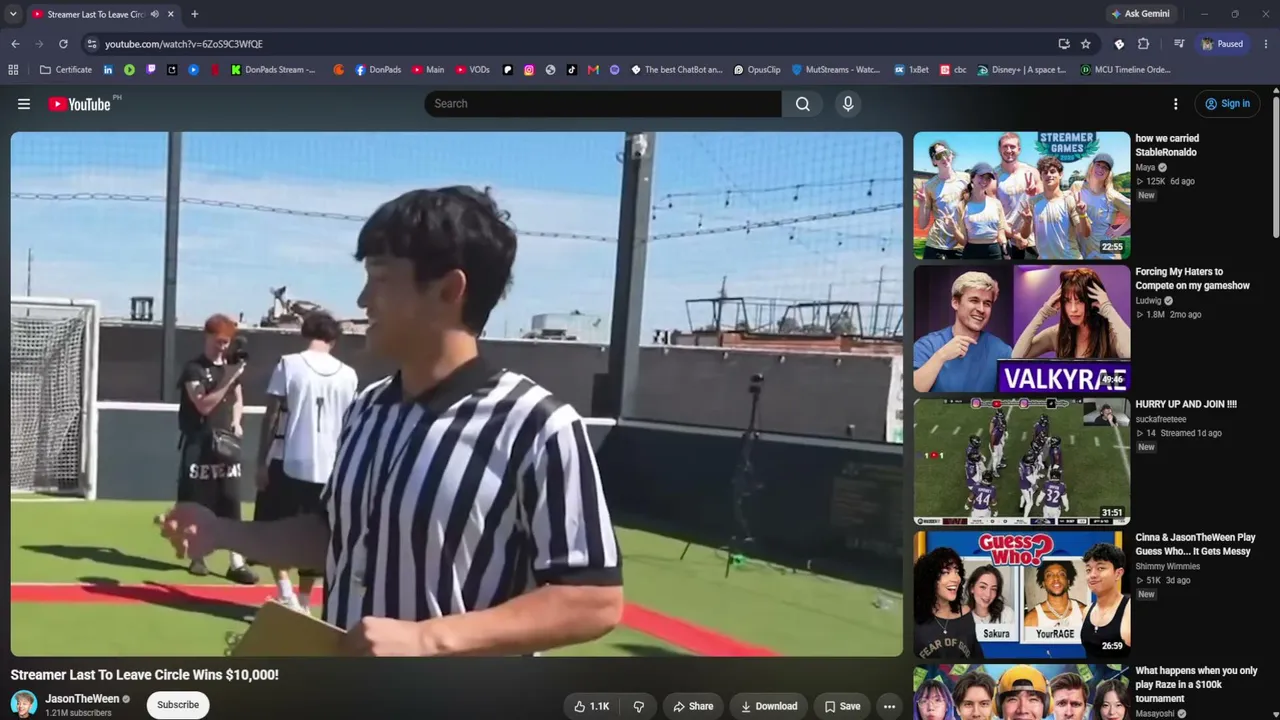Viewport: 1280px width, 720px height.
Task: Open 'HURRY UP AND JOIN !!!!' football thumbnail
Action: coord(1022,462)
